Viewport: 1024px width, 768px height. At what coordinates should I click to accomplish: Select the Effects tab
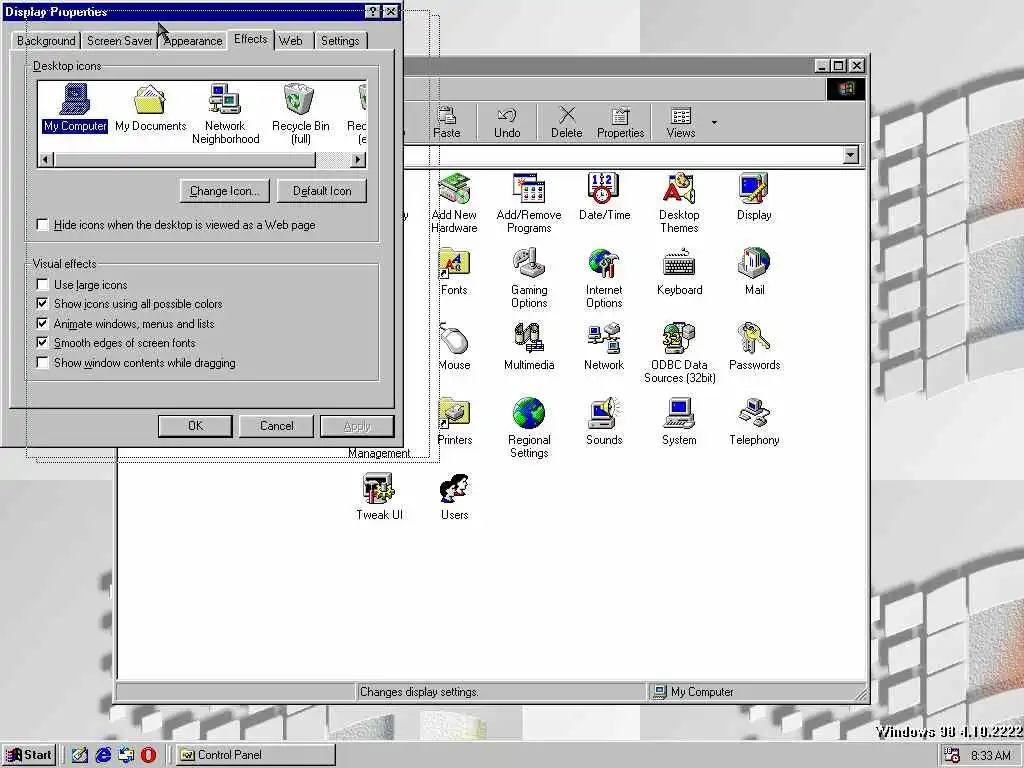pyautogui.click(x=251, y=39)
